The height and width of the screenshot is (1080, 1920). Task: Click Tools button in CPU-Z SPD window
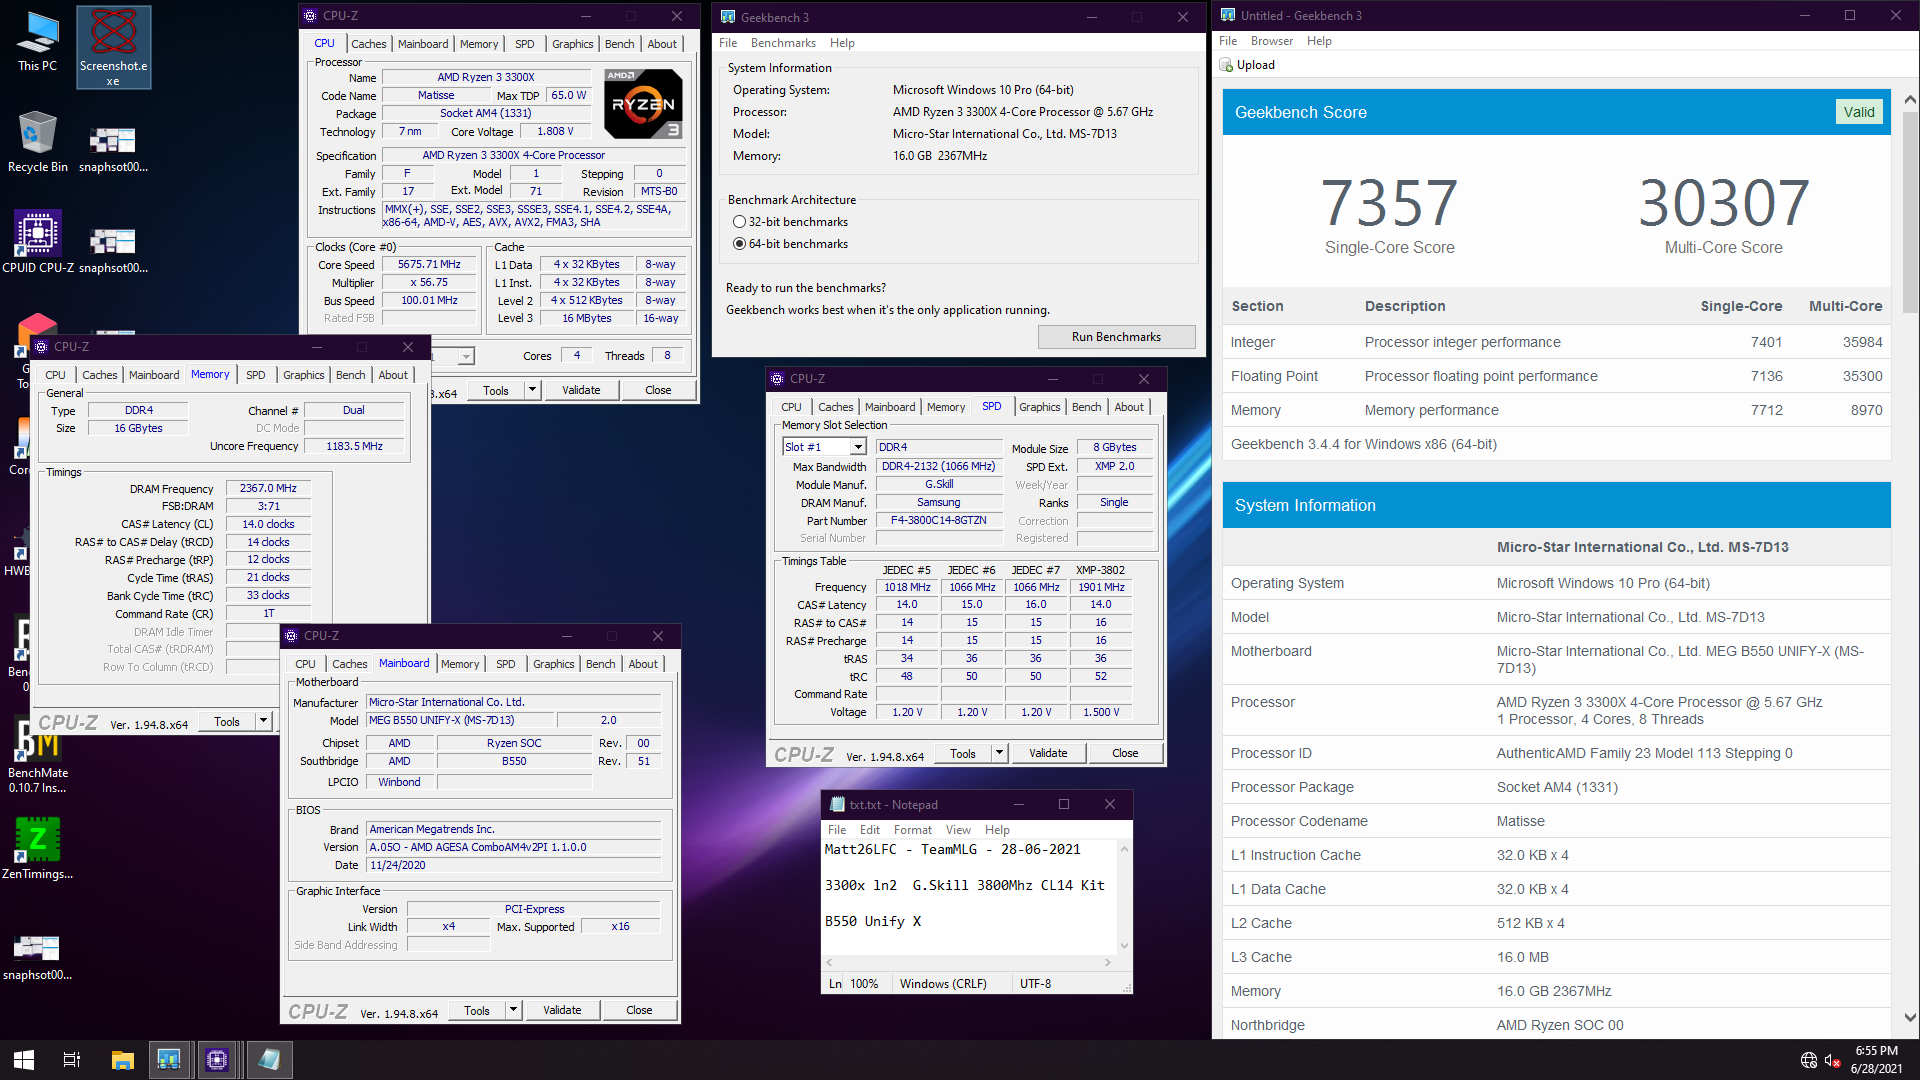click(x=963, y=753)
